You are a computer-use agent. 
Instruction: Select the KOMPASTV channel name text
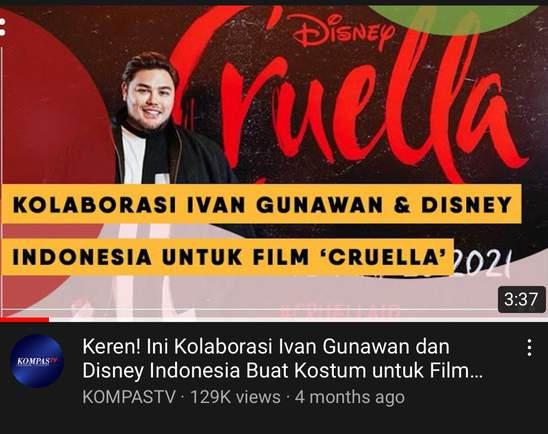pos(129,397)
